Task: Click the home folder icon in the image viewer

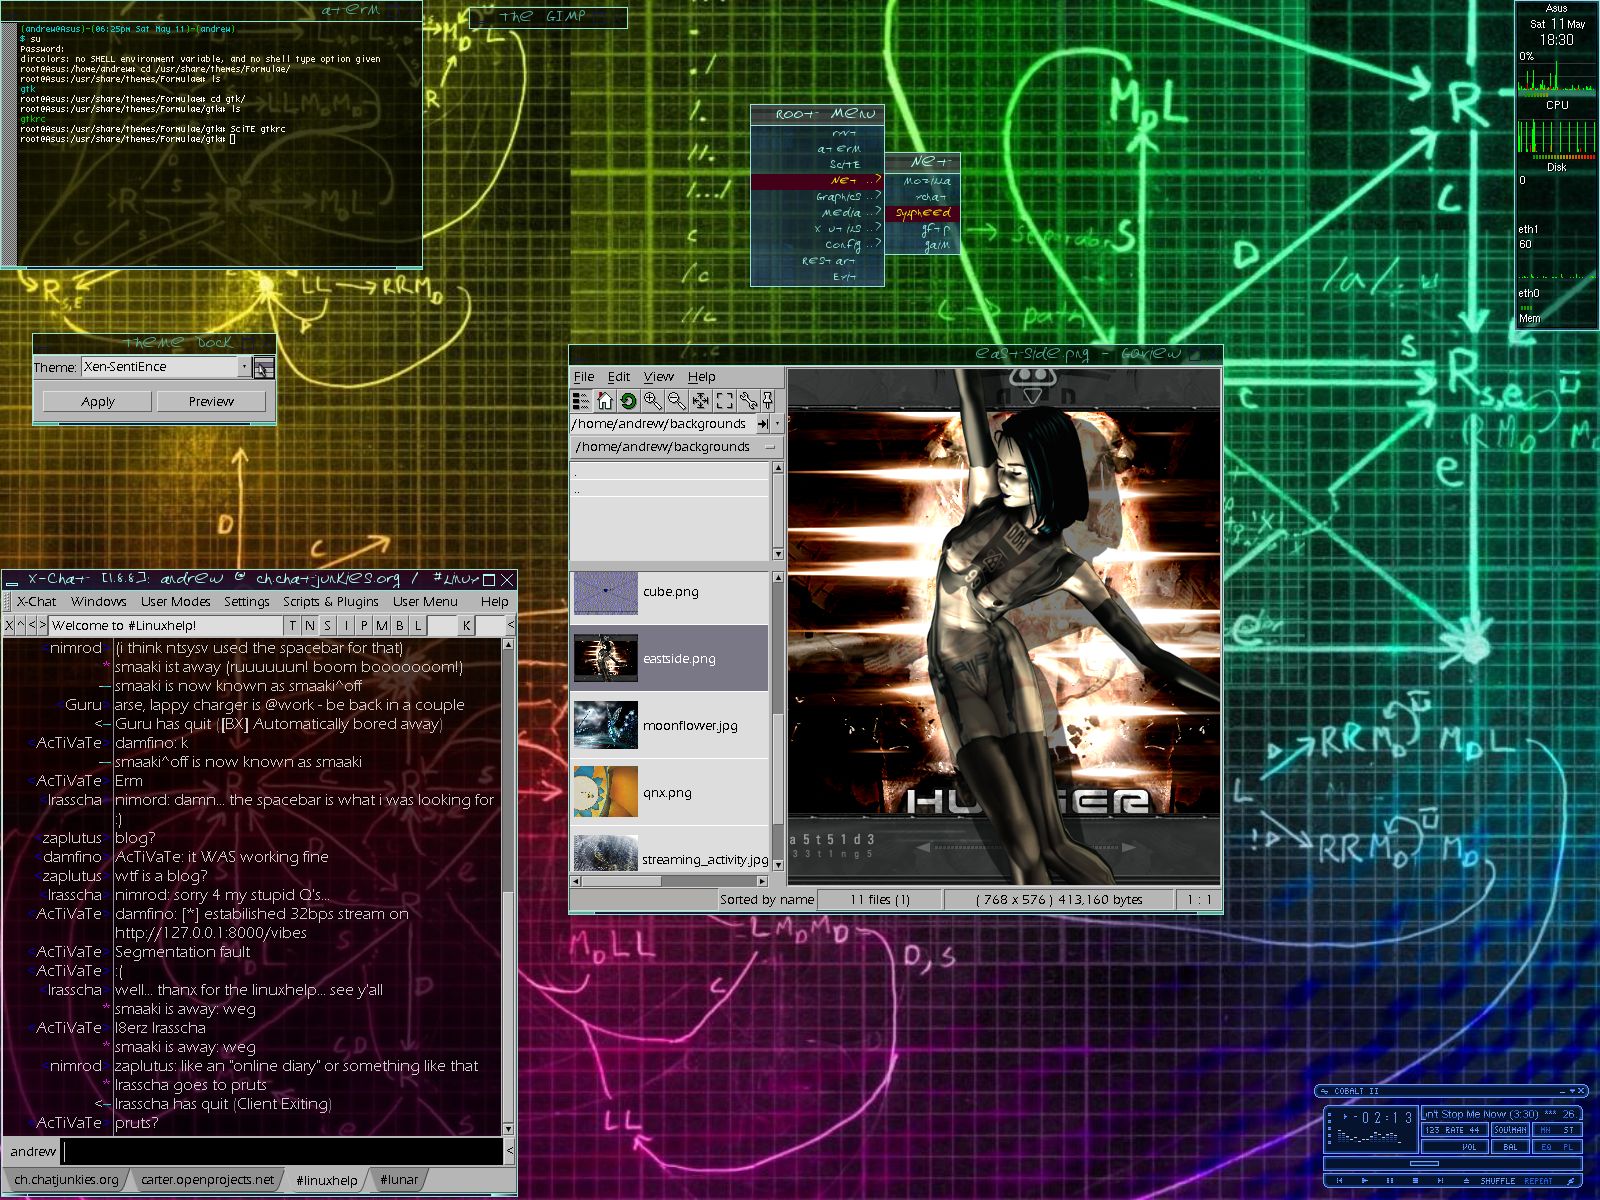Action: click(604, 401)
